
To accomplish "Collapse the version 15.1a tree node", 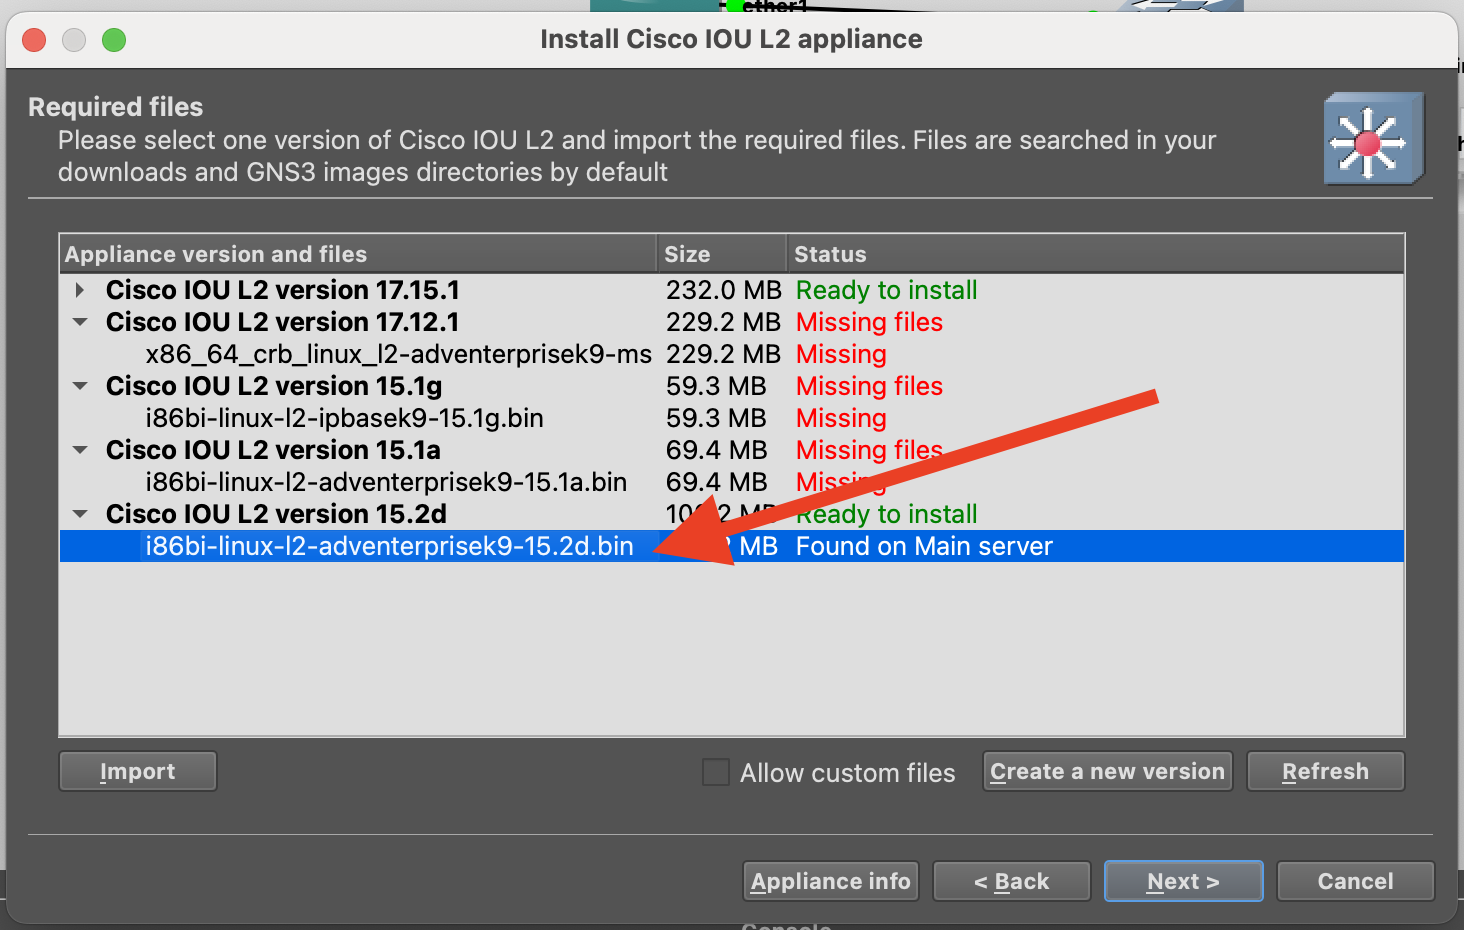I will [x=80, y=451].
